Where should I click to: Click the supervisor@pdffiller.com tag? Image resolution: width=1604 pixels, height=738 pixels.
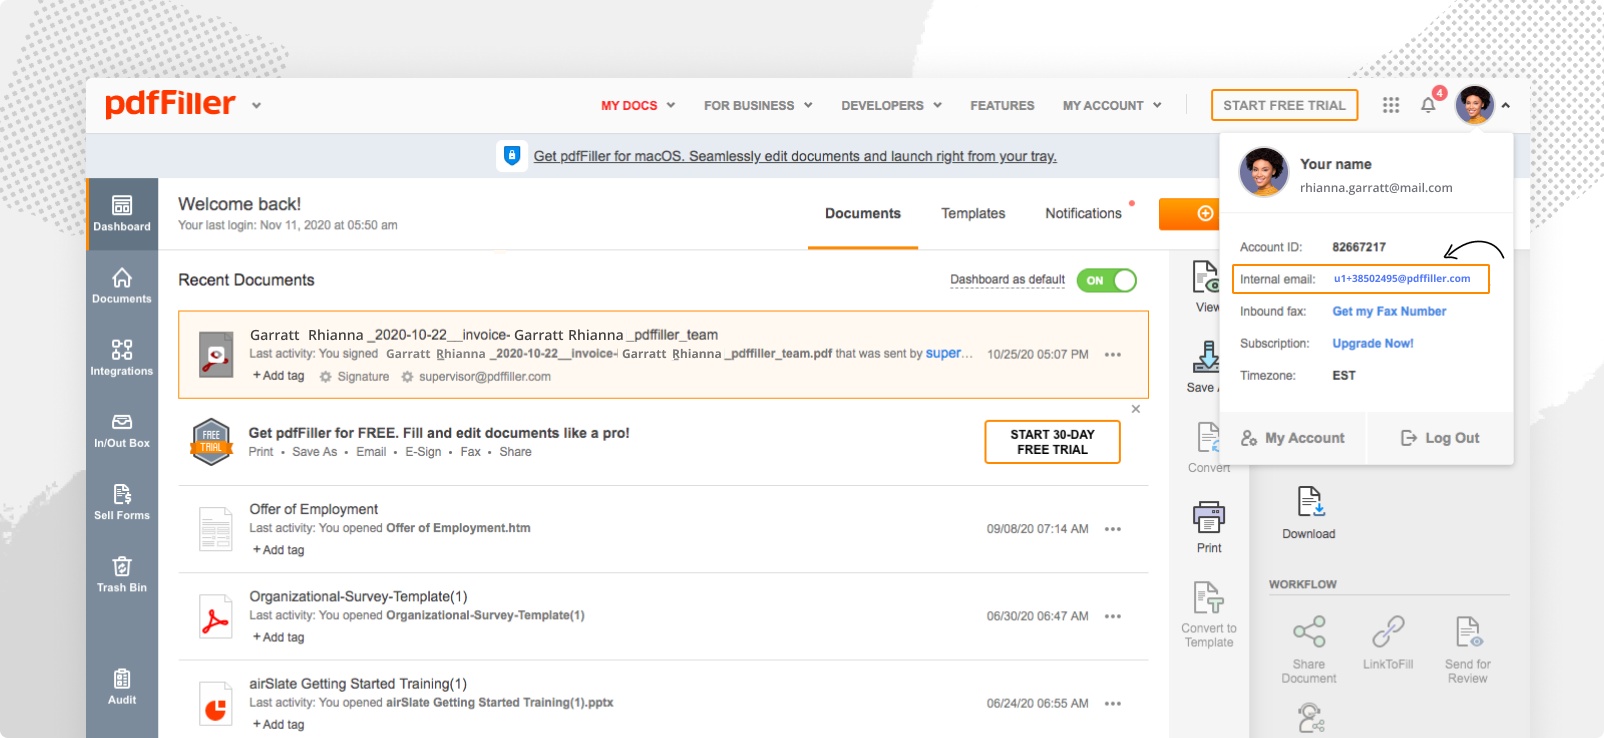click(476, 377)
